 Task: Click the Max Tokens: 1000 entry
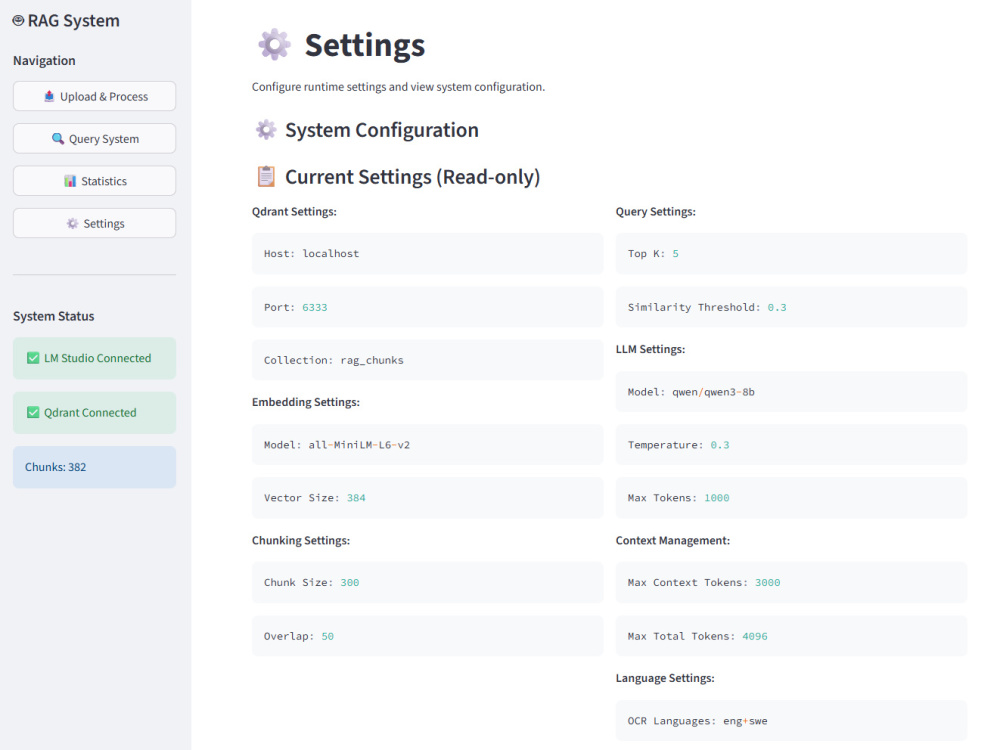[x=791, y=497]
